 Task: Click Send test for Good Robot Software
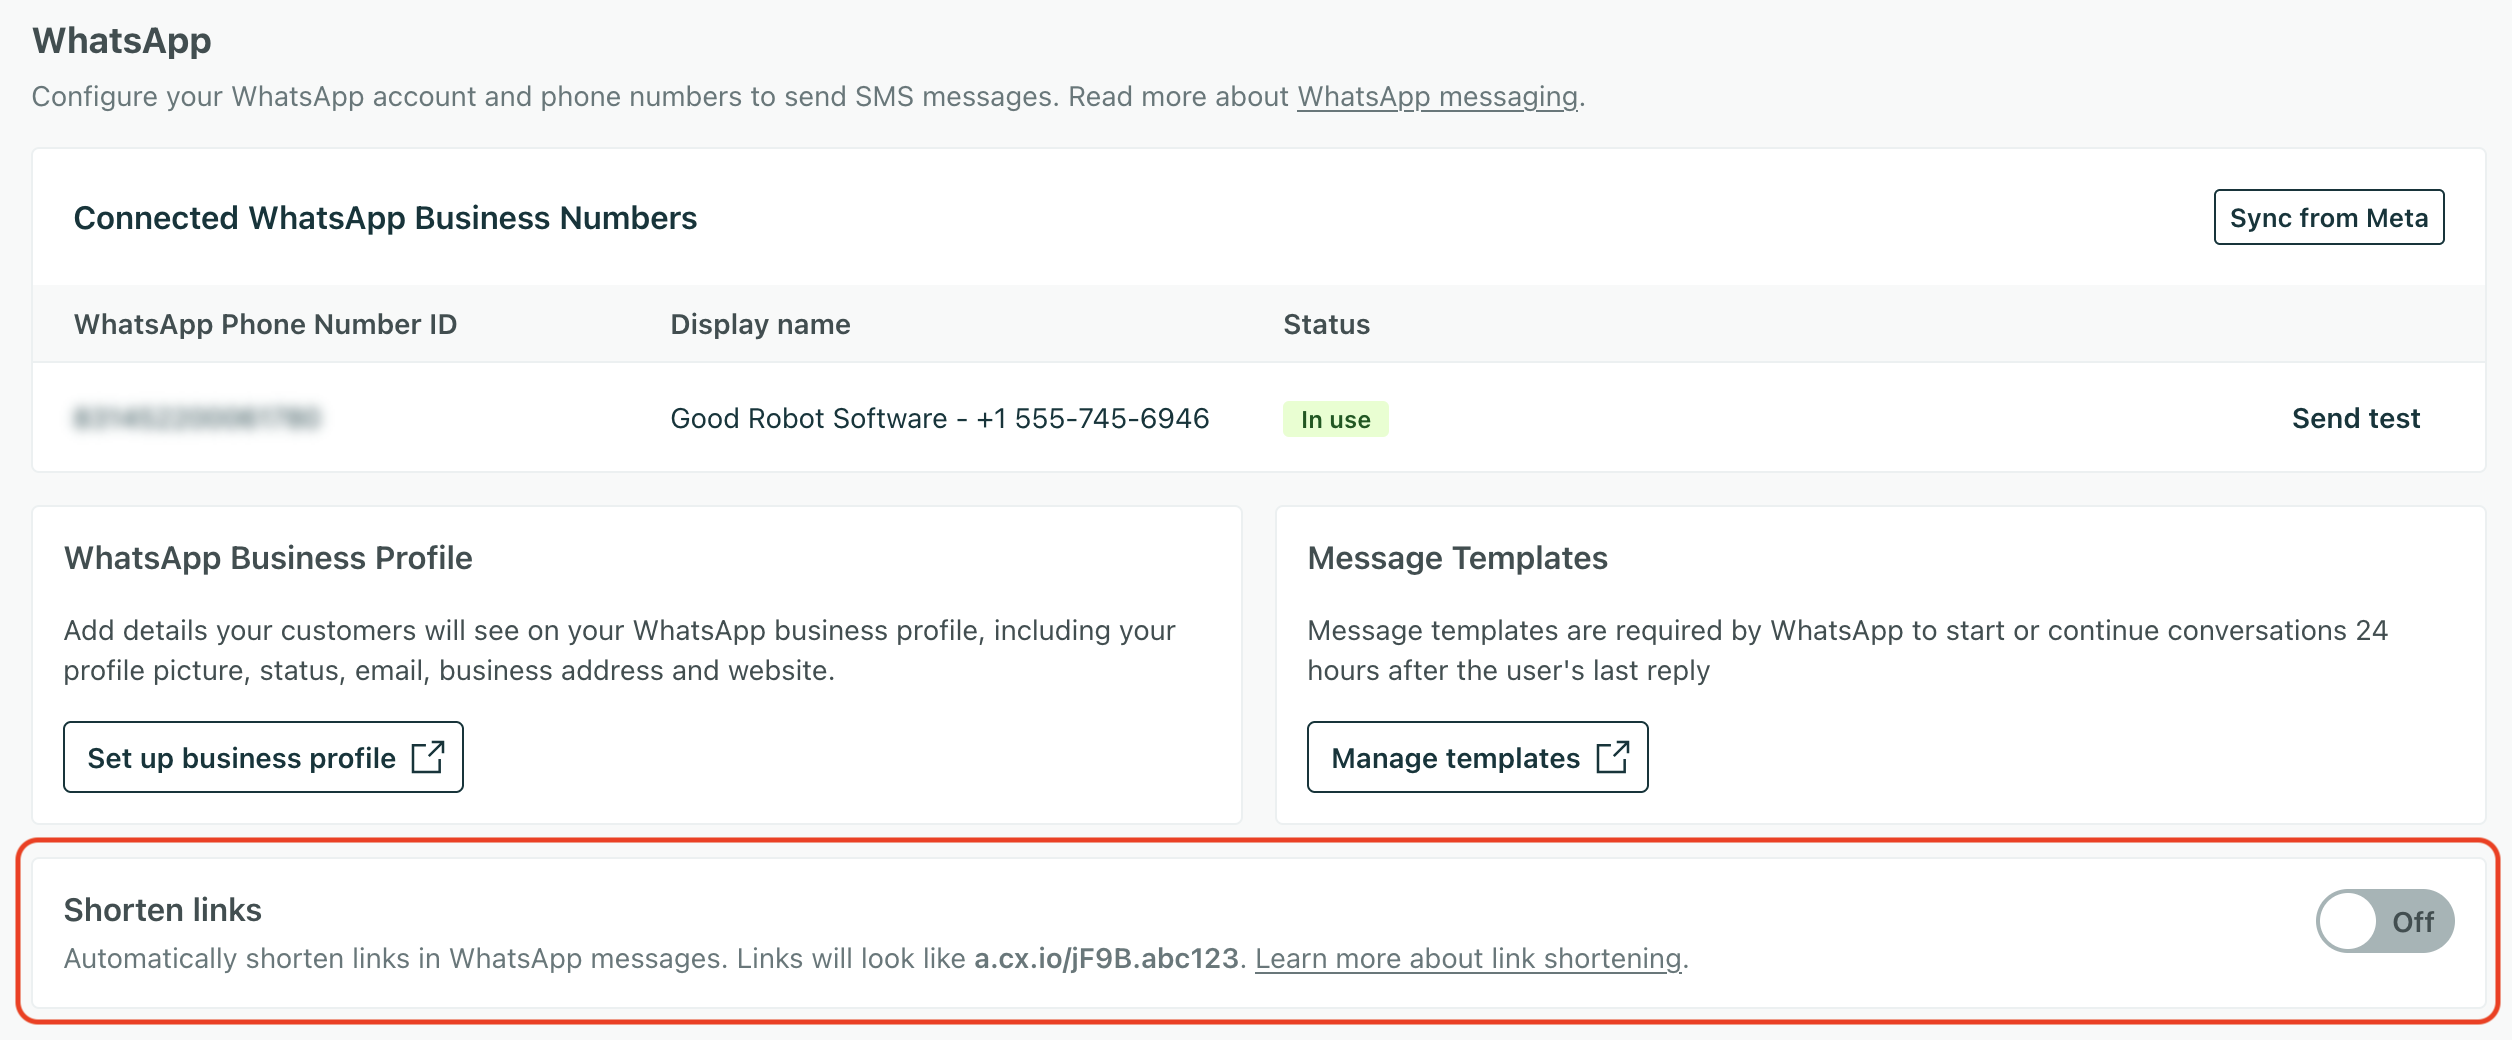point(2357,418)
